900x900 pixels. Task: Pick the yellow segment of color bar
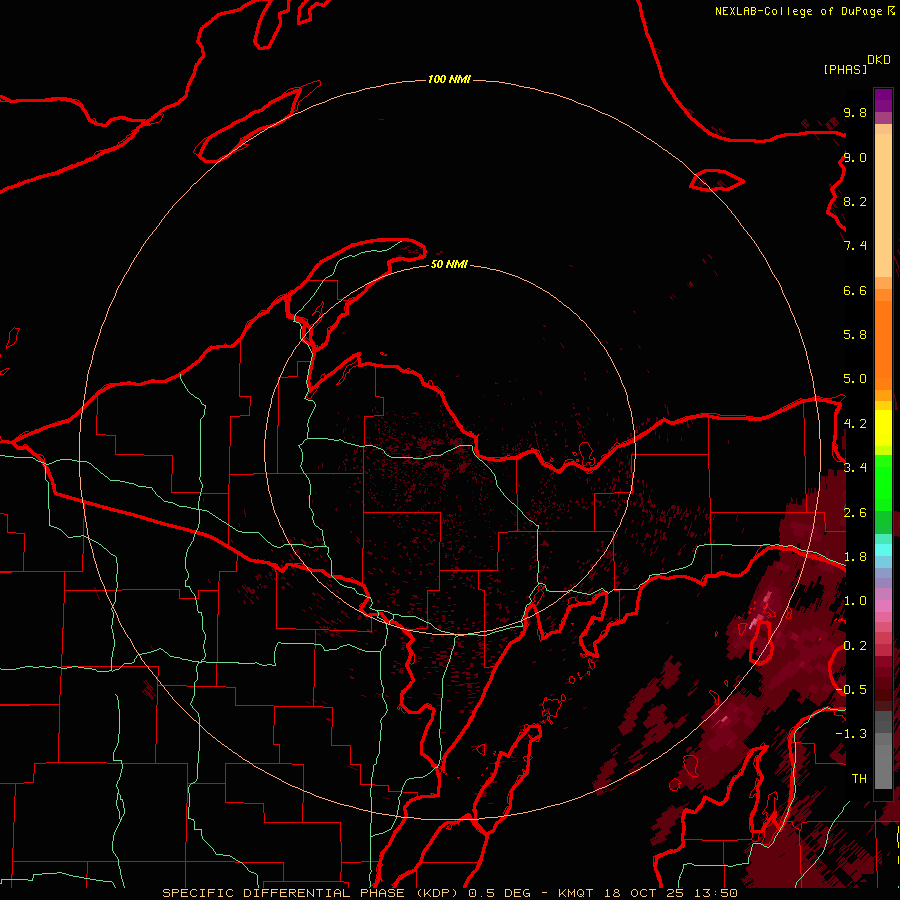click(x=883, y=428)
